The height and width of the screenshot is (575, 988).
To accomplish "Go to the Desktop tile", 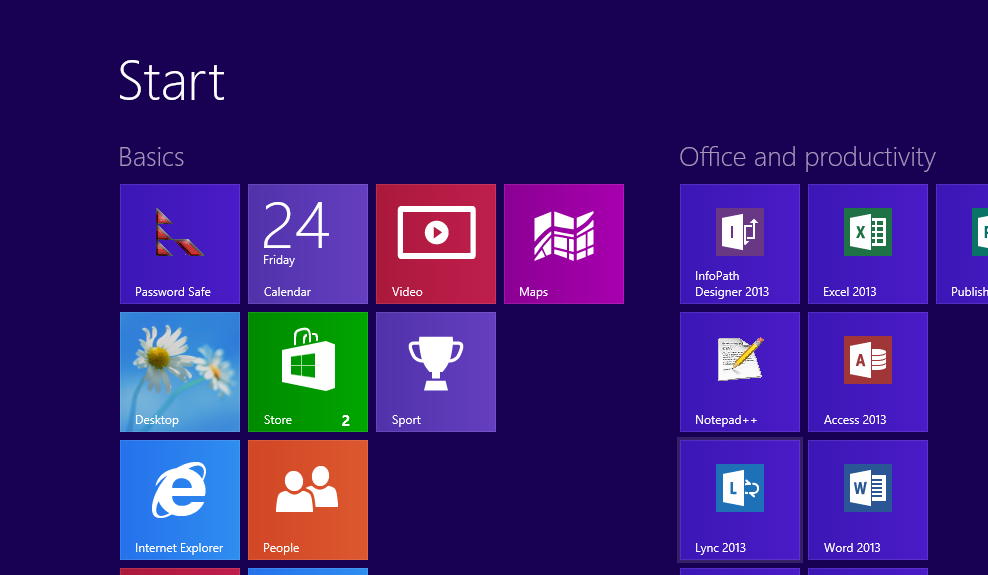I will tap(180, 372).
